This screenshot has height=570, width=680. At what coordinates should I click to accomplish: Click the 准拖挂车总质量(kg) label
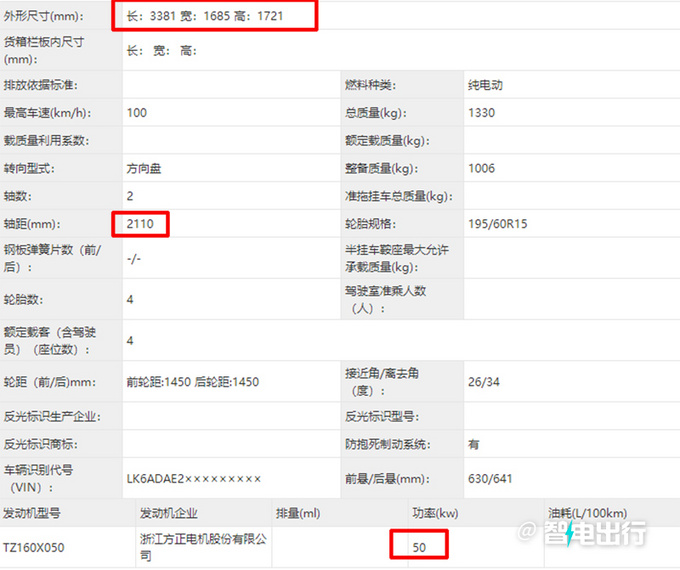pos(399,196)
